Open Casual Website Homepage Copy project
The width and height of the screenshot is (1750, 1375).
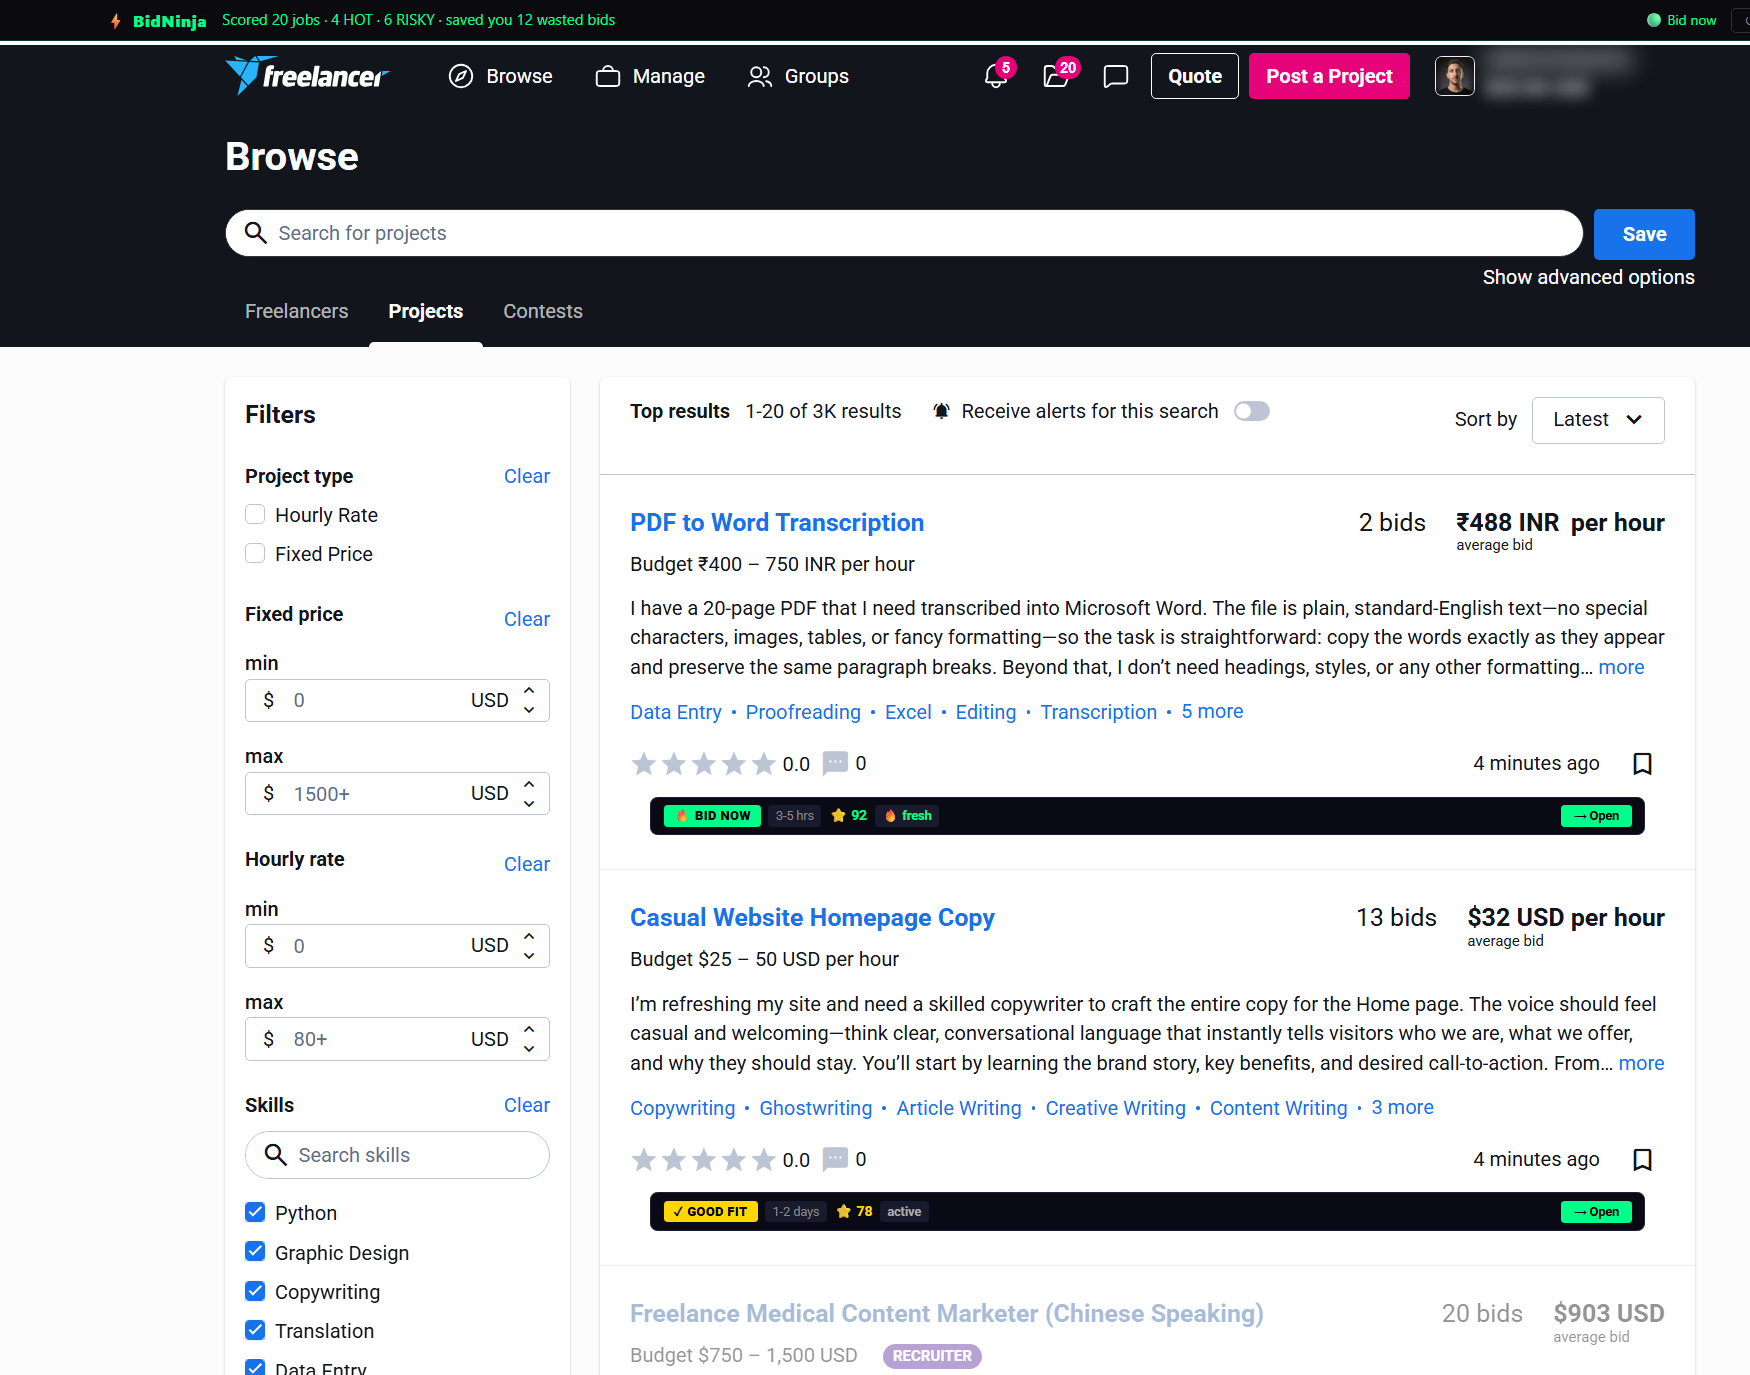tap(812, 917)
